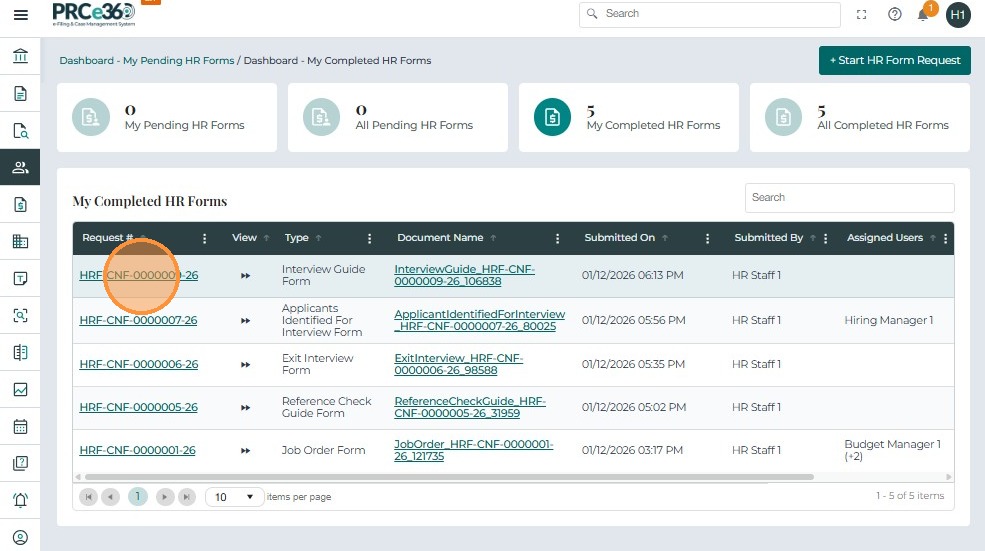The width and height of the screenshot is (985, 551).
Task: Open the help question mark icon
Action: 894,14
